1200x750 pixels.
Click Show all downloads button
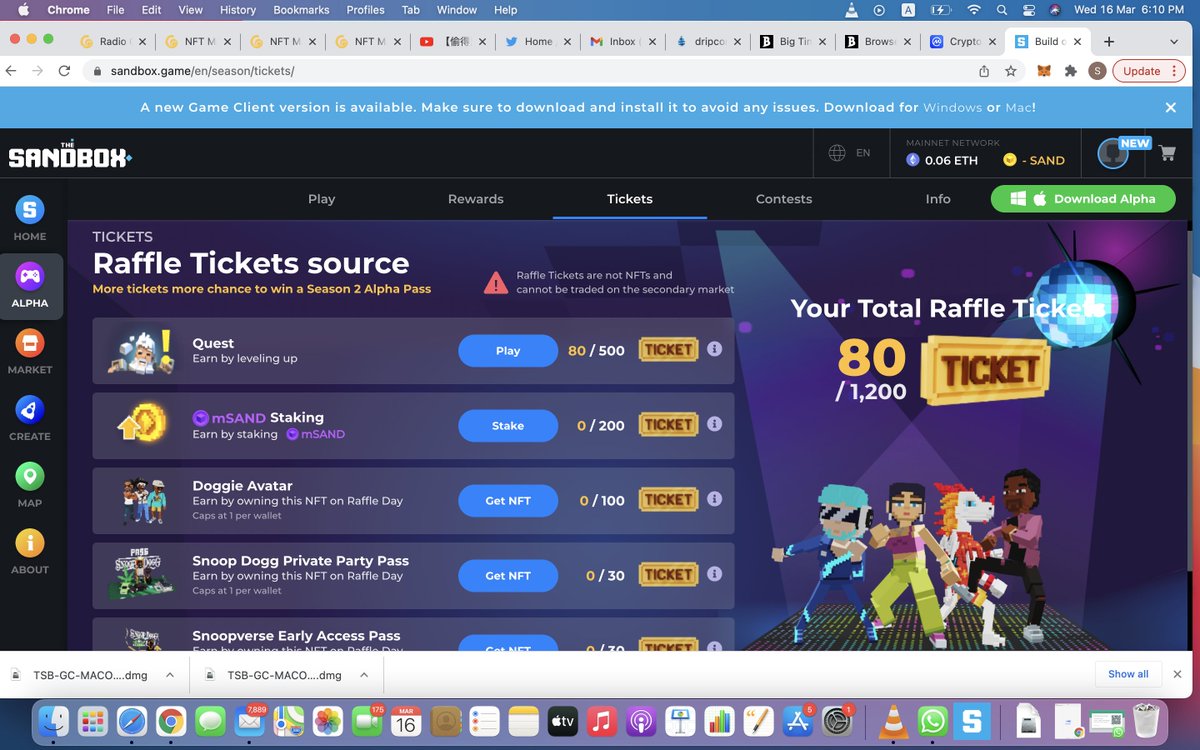[x=1128, y=674]
